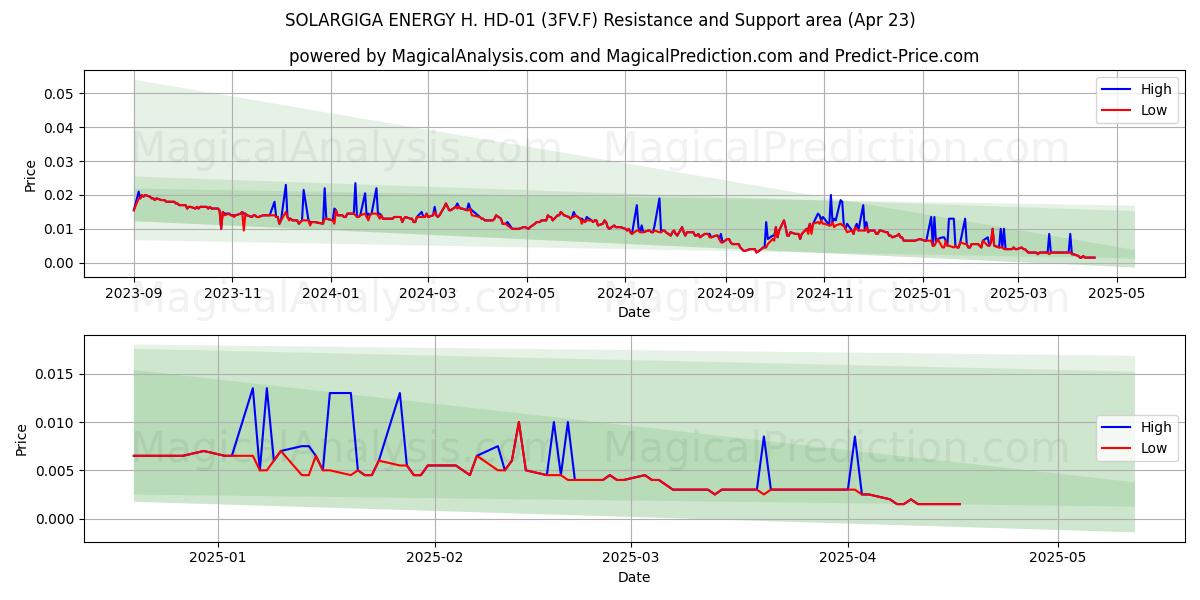Click the 2025-03 tick in the upper chart

click(1018, 294)
